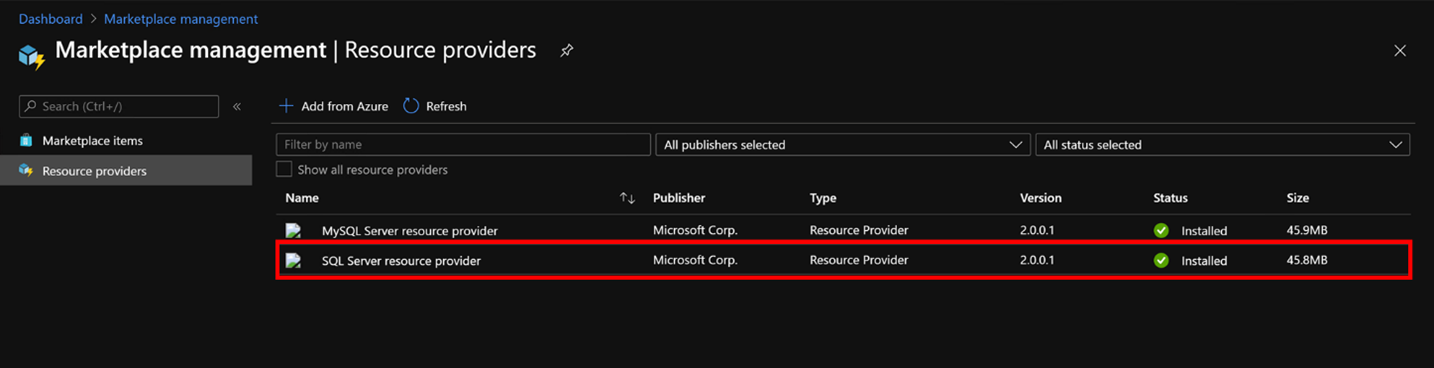
Task: Click the Add from Azure button
Action: pyautogui.click(x=333, y=106)
